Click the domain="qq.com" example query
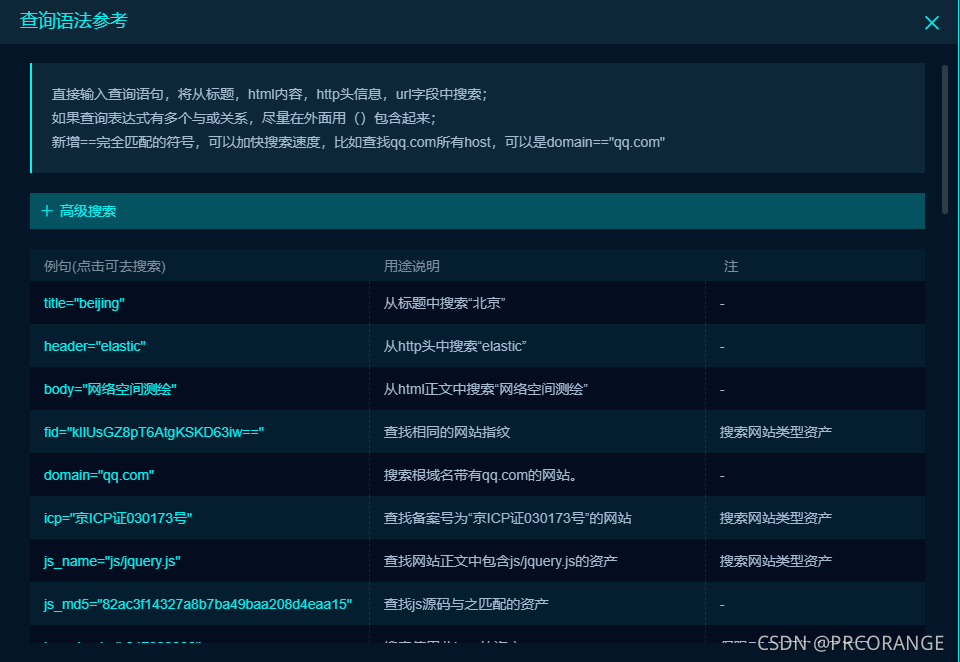The height and width of the screenshot is (662, 960). [x=91, y=475]
